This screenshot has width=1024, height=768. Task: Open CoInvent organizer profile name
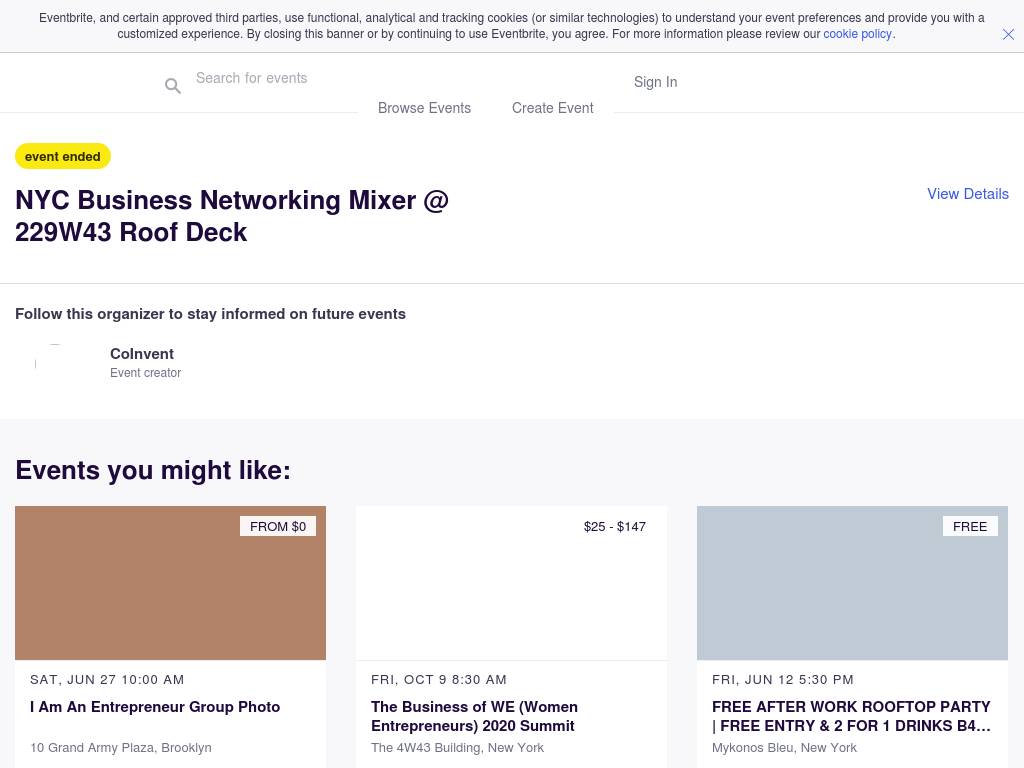pyautogui.click(x=142, y=354)
